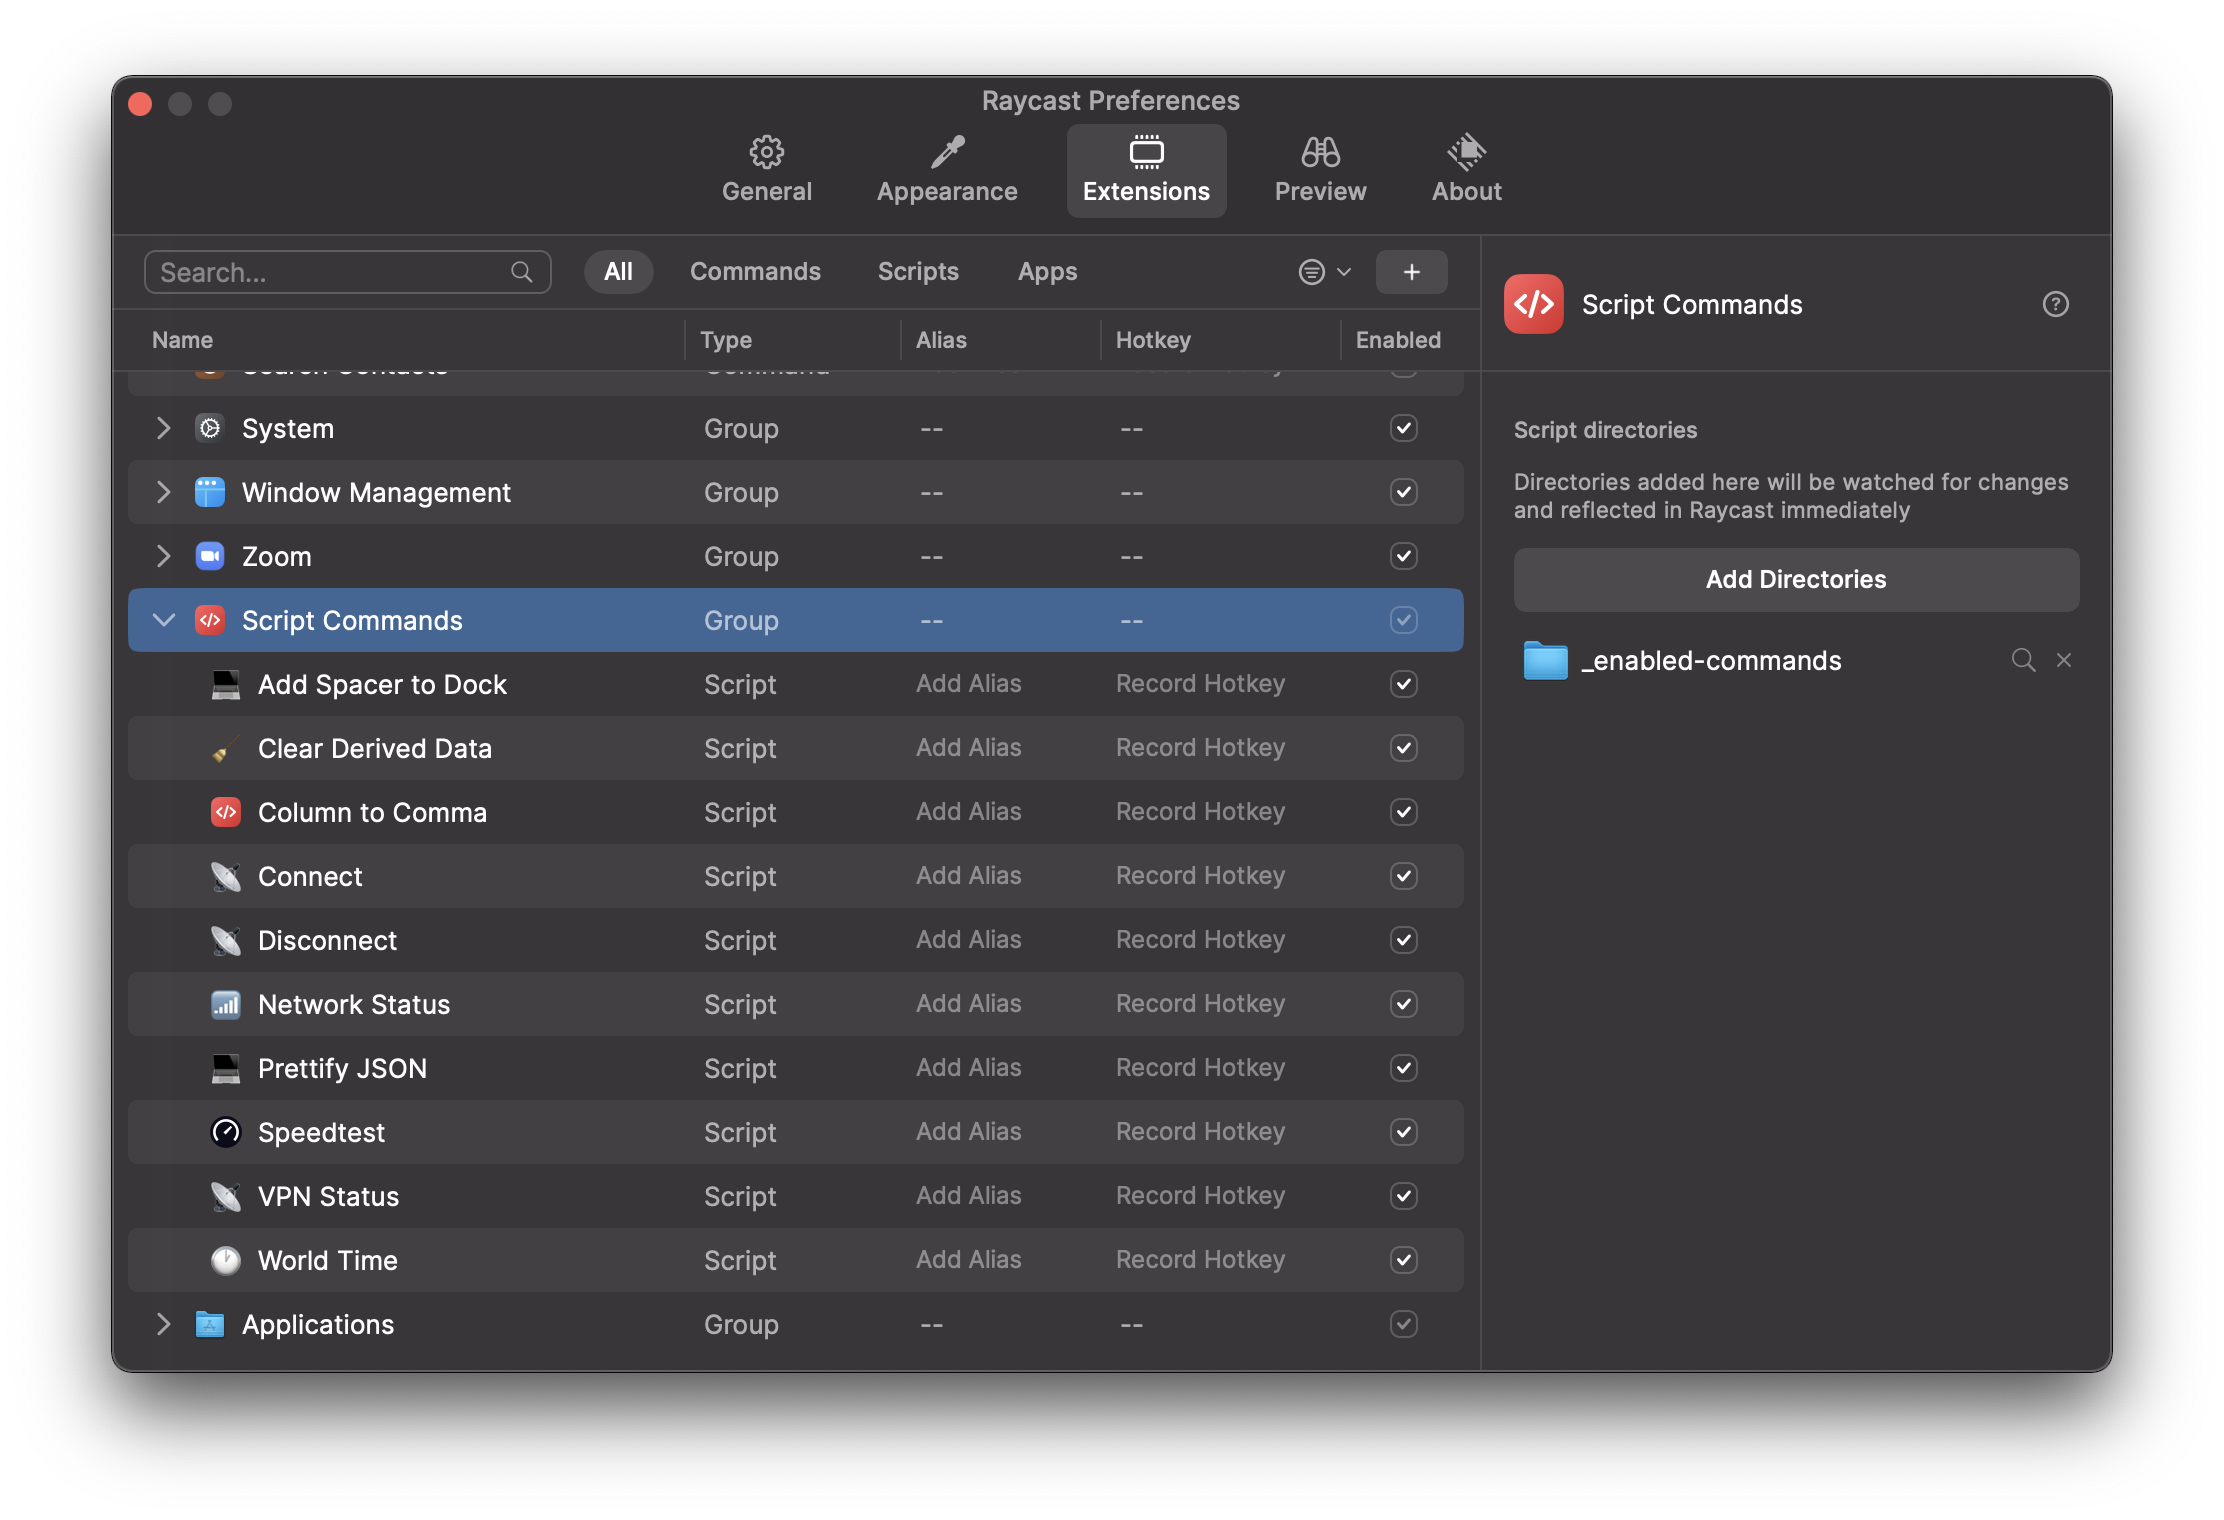Switch to the Appearance tab
This screenshot has width=2224, height=1520.
tap(946, 170)
